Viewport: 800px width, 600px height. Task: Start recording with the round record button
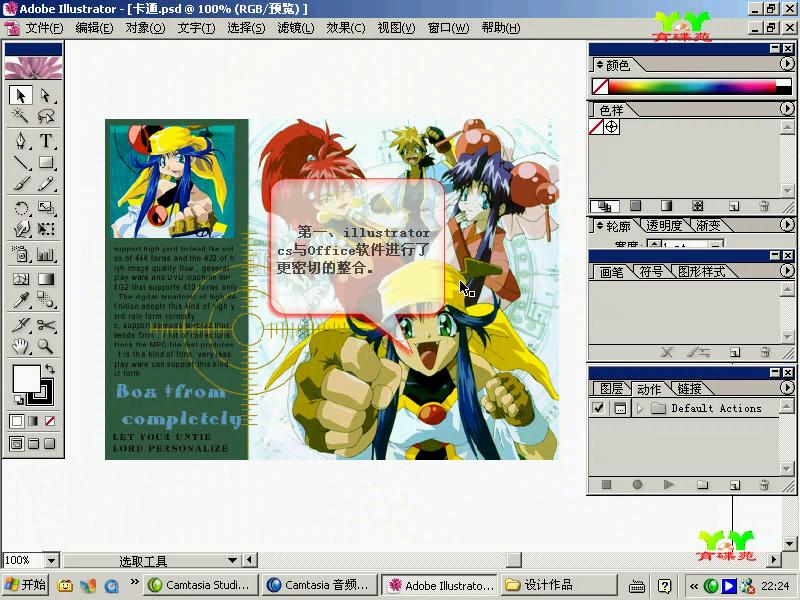click(x=637, y=484)
